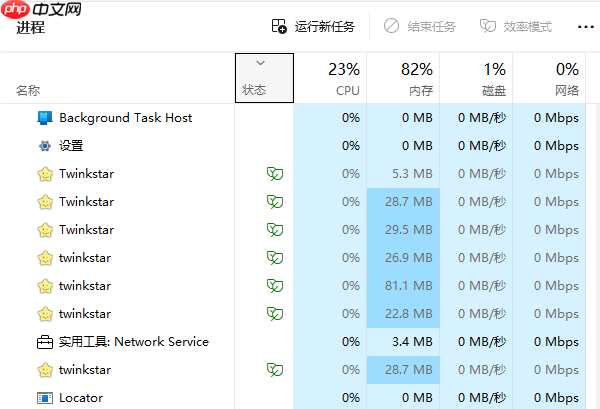Click the first Twinkstar star icon

45,174
